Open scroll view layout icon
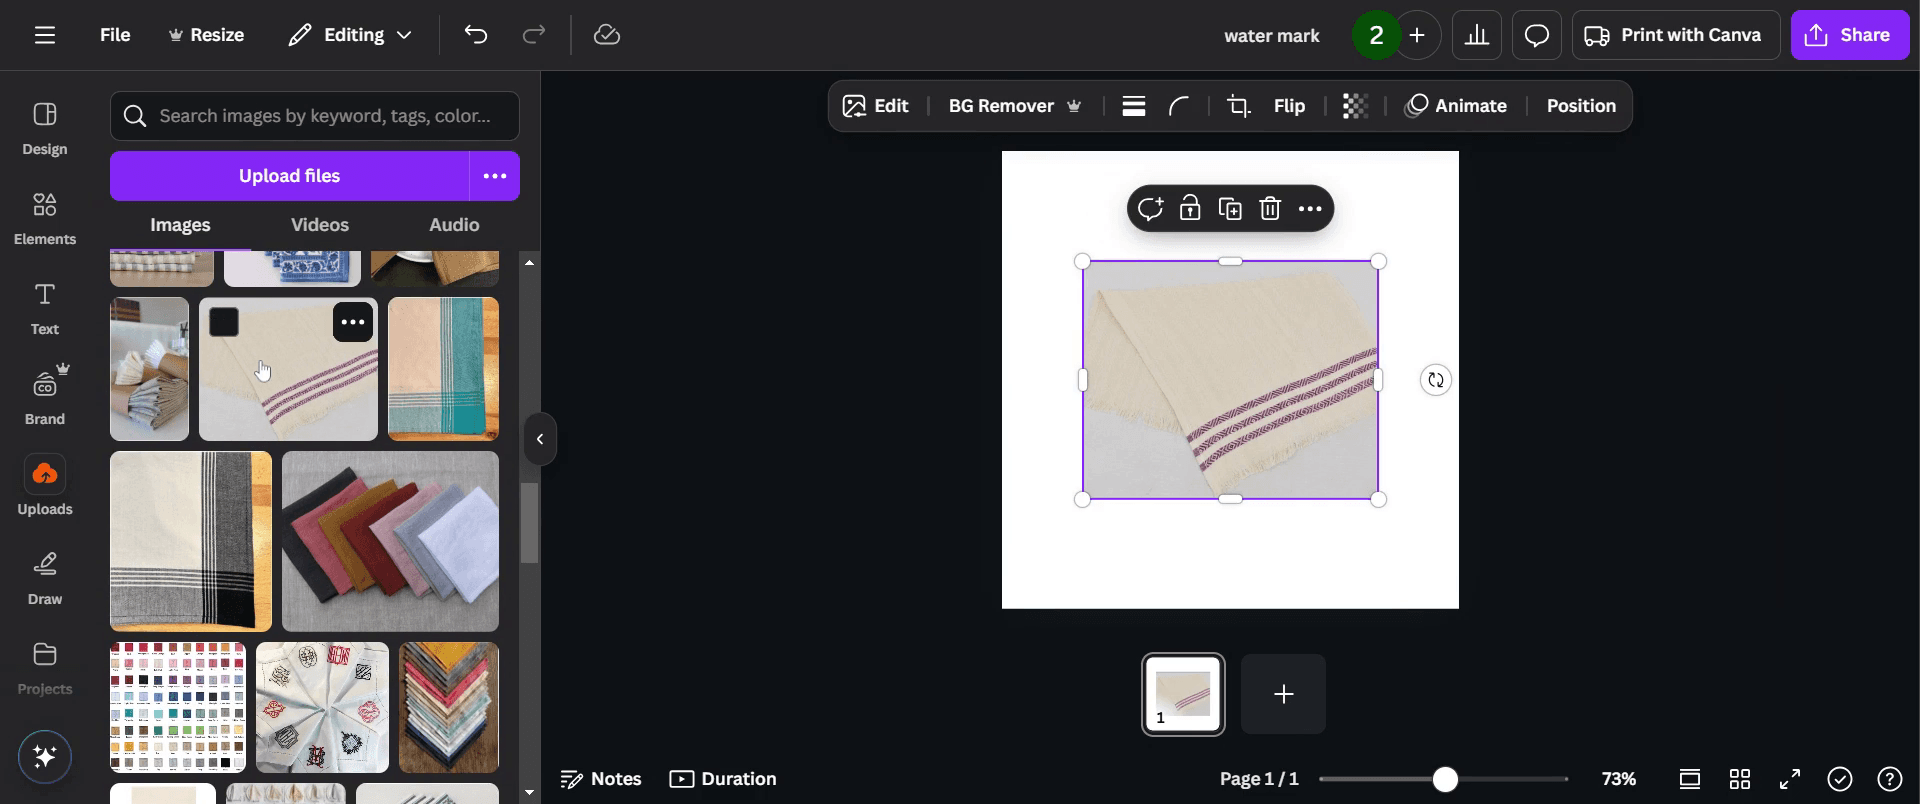 click(x=1690, y=779)
